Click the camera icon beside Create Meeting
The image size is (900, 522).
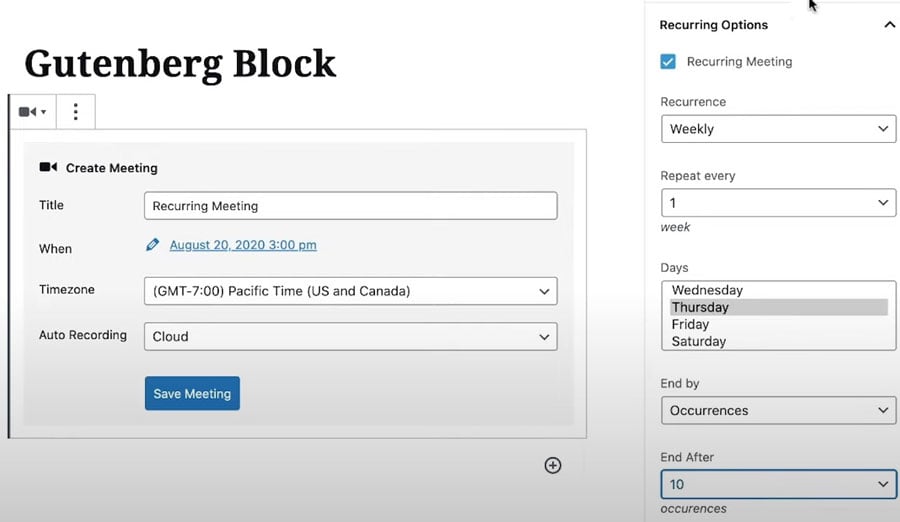(x=48, y=167)
